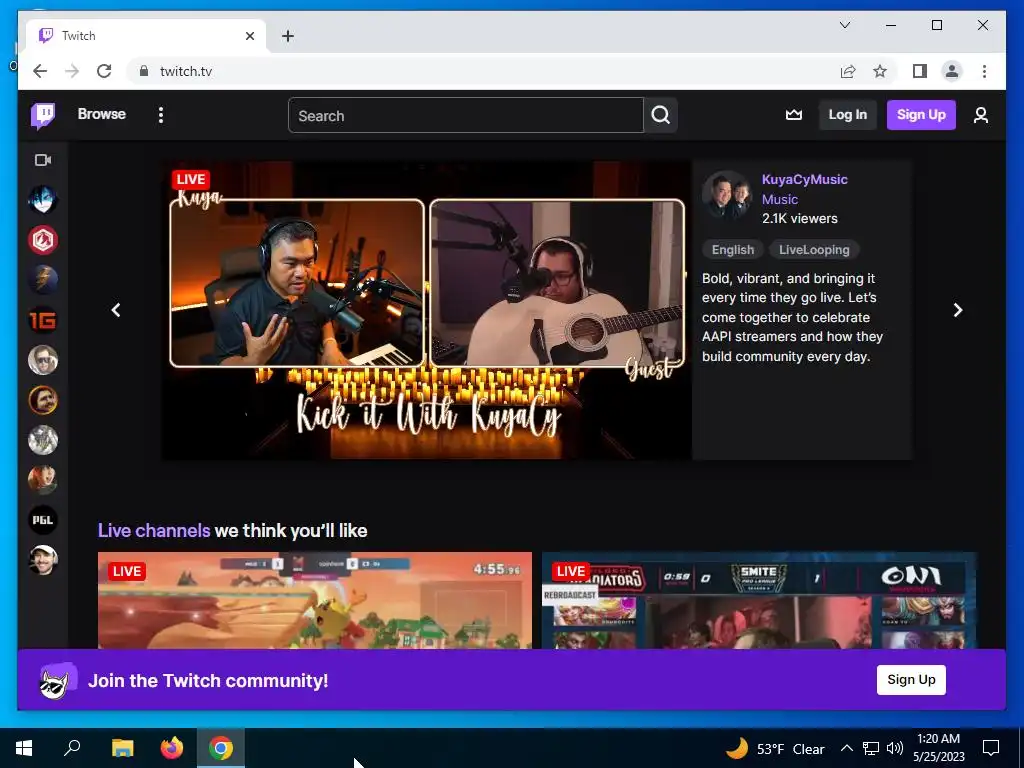This screenshot has width=1024, height=768.
Task: Select the English tag
Action: click(733, 250)
